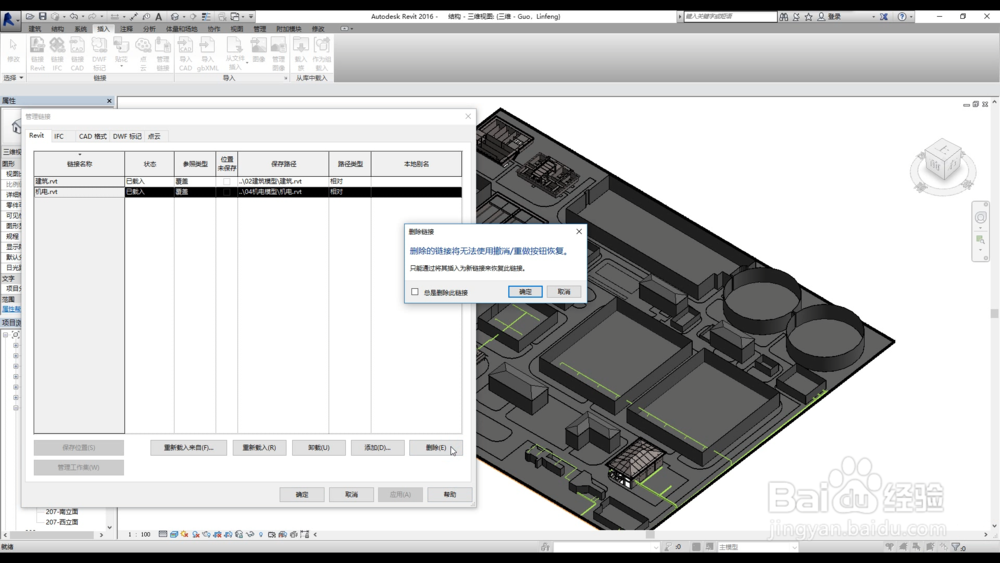Viewport: 1000px width, 563px height.
Task: Close 删除链接 dialog with X
Action: click(x=579, y=231)
